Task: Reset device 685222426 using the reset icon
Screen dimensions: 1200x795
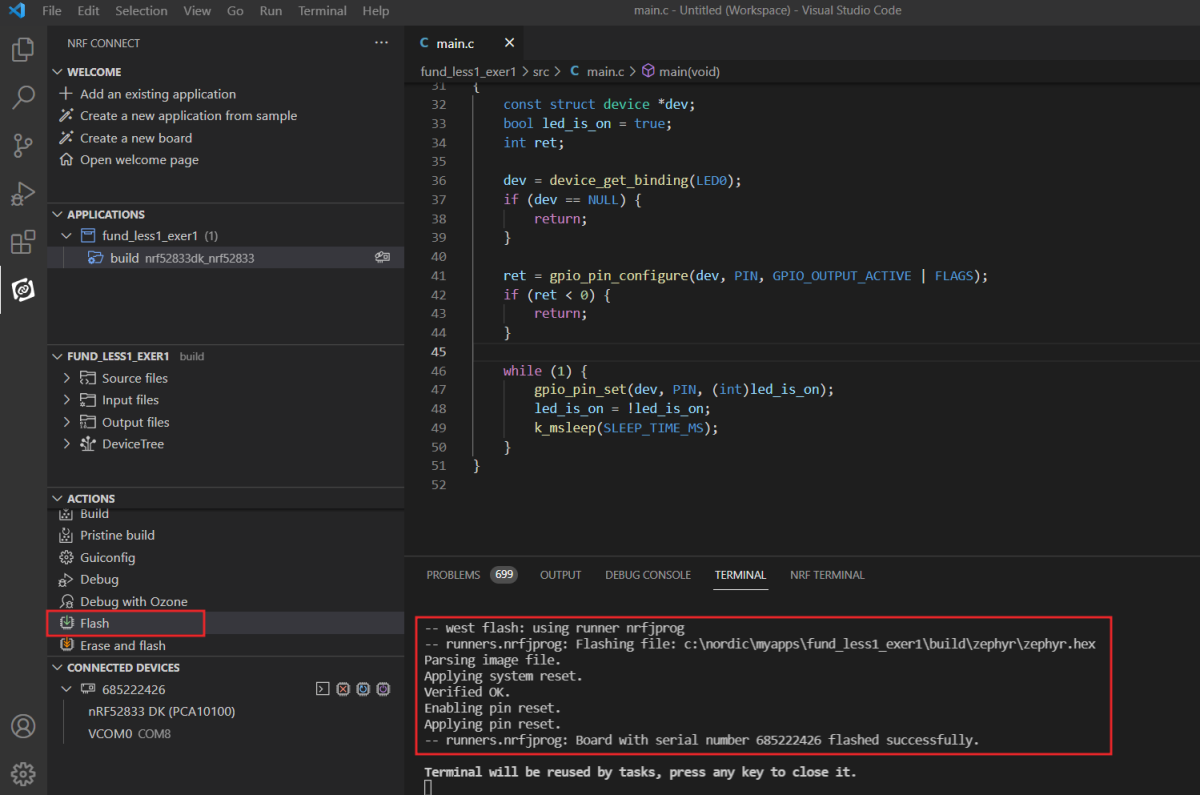Action: coord(363,689)
